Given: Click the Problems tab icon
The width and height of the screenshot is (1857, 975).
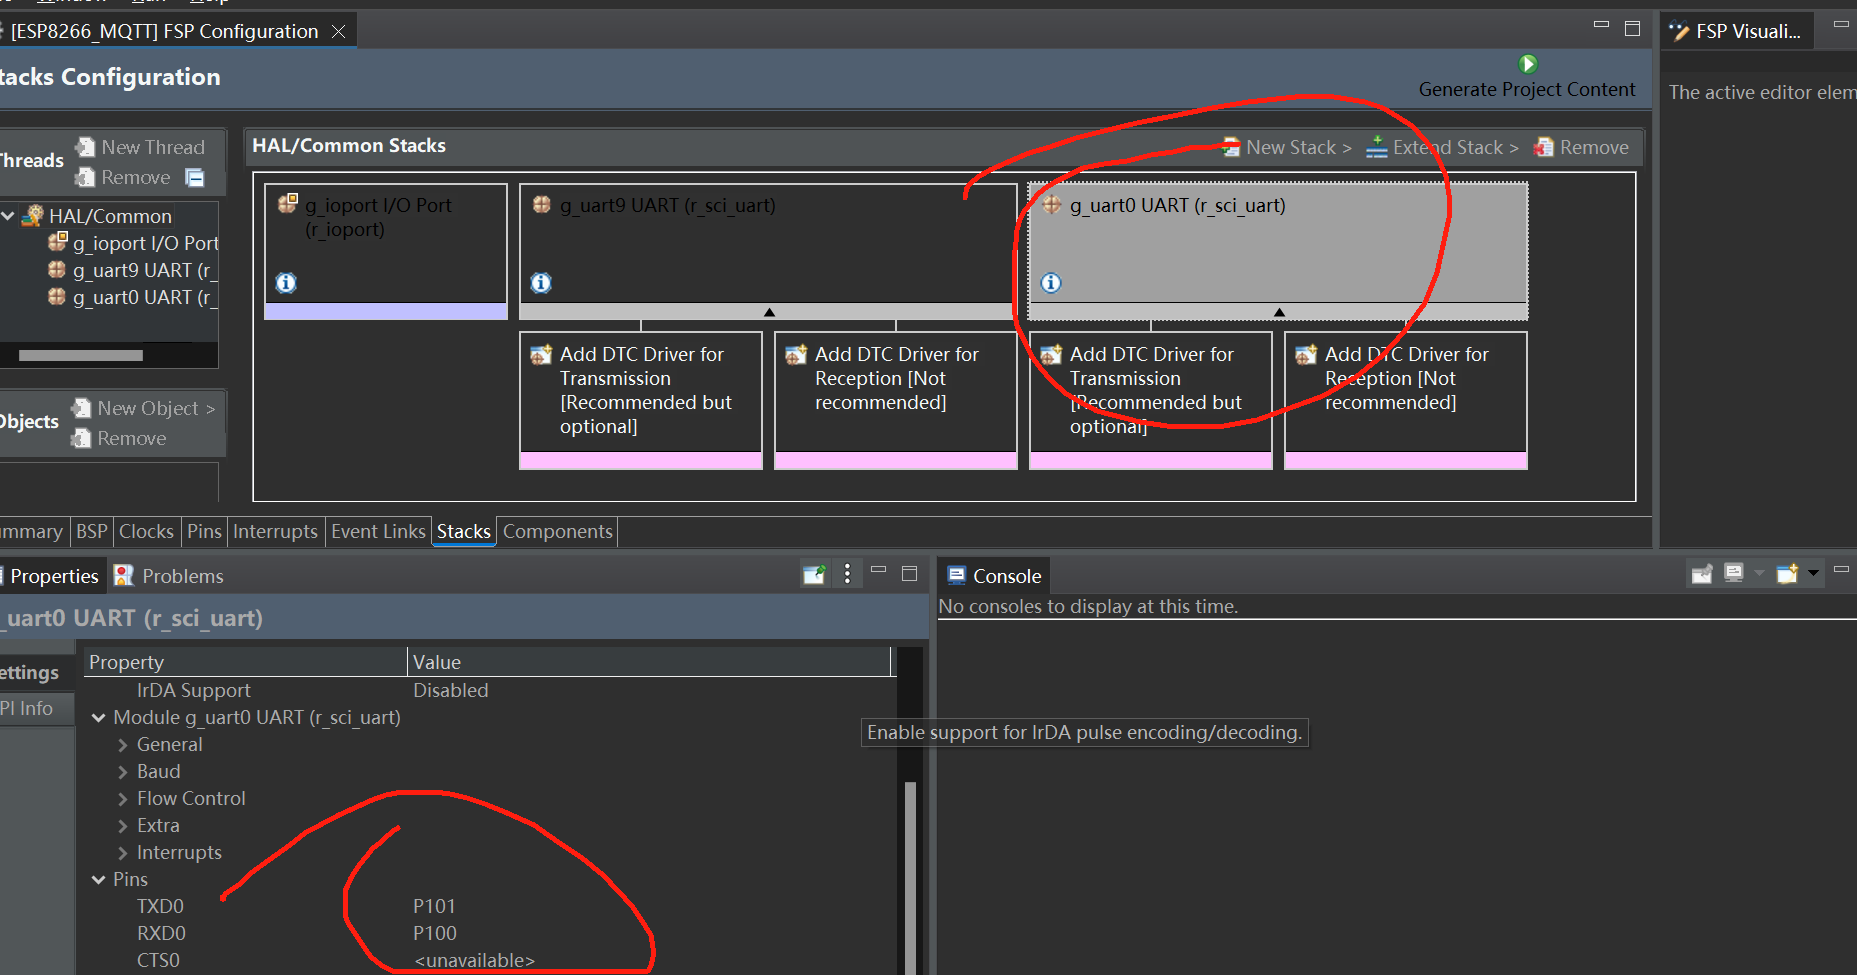Looking at the screenshot, I should (x=124, y=575).
